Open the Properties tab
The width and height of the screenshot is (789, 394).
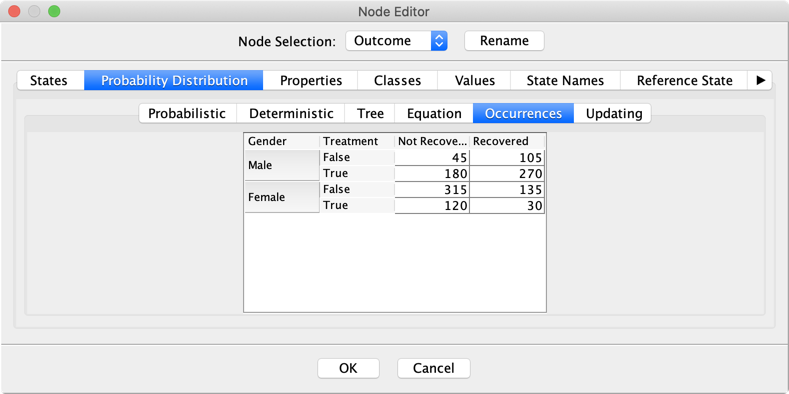pyautogui.click(x=311, y=81)
